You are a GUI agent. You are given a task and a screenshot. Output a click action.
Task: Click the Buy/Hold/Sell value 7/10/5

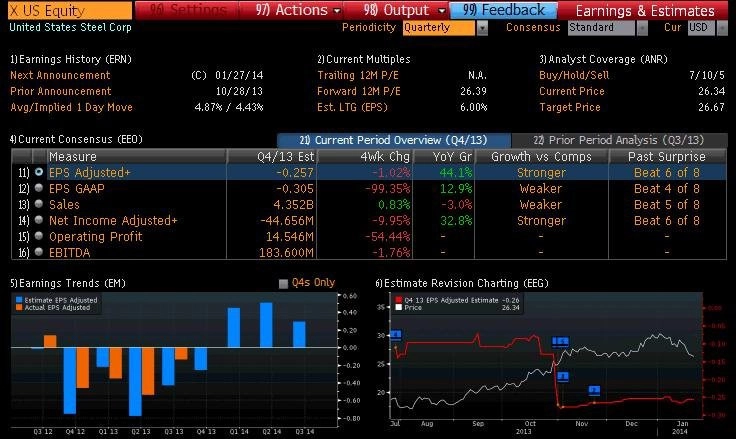707,75
